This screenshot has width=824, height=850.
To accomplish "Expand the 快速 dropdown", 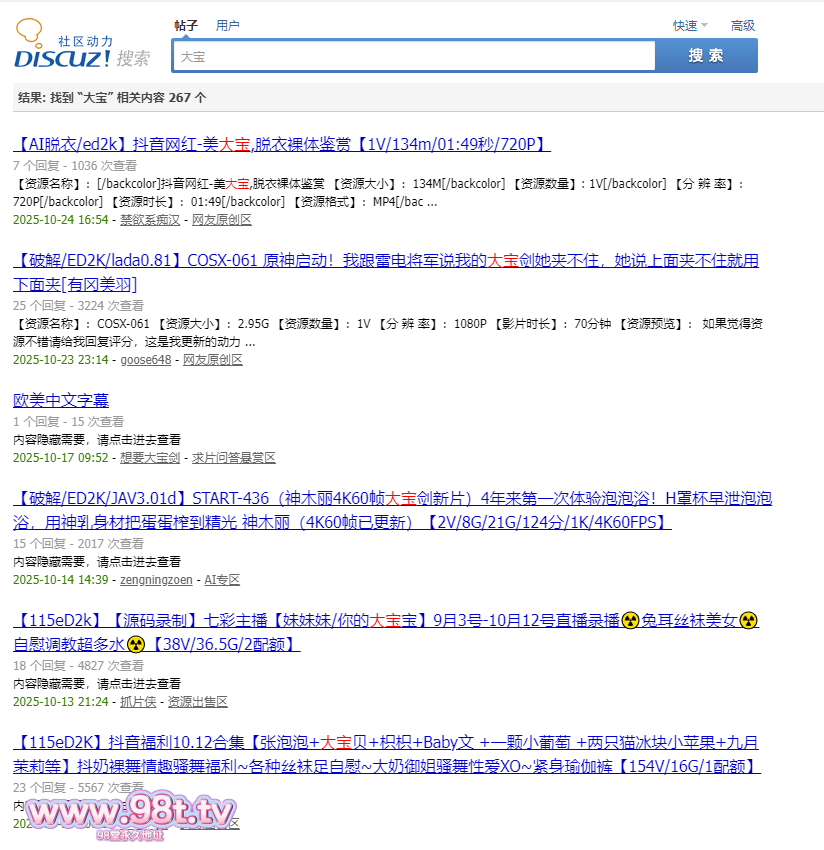I will tap(689, 26).
